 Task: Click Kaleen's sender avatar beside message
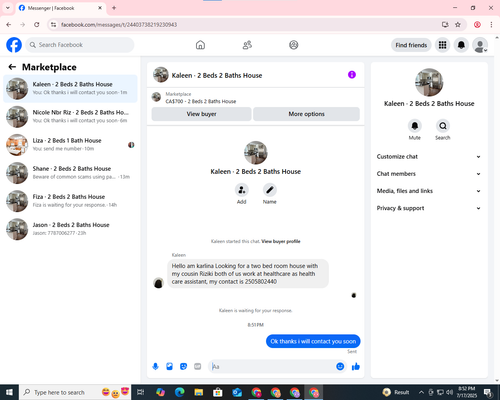[x=158, y=283]
